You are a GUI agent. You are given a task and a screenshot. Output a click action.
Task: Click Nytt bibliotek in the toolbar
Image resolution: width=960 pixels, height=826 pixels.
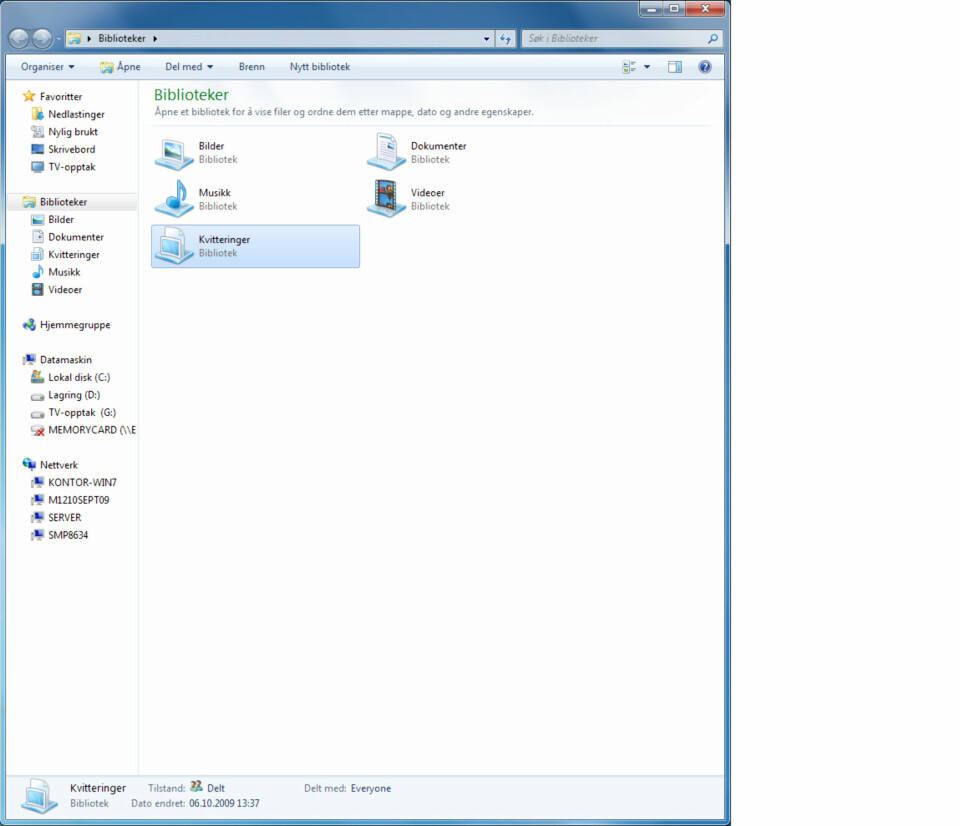[x=319, y=67]
